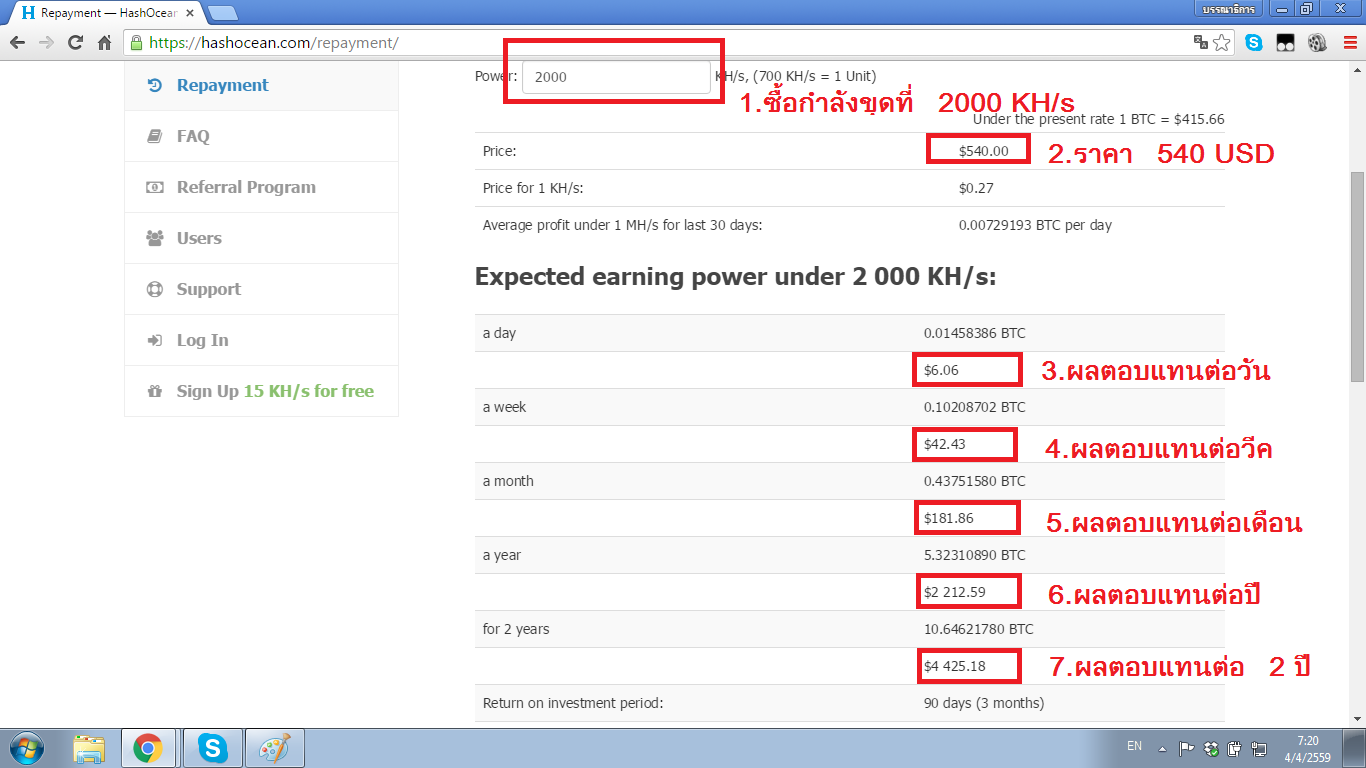This screenshot has height=768, width=1366.
Task: Open Support in the sidebar
Action: (x=261, y=289)
